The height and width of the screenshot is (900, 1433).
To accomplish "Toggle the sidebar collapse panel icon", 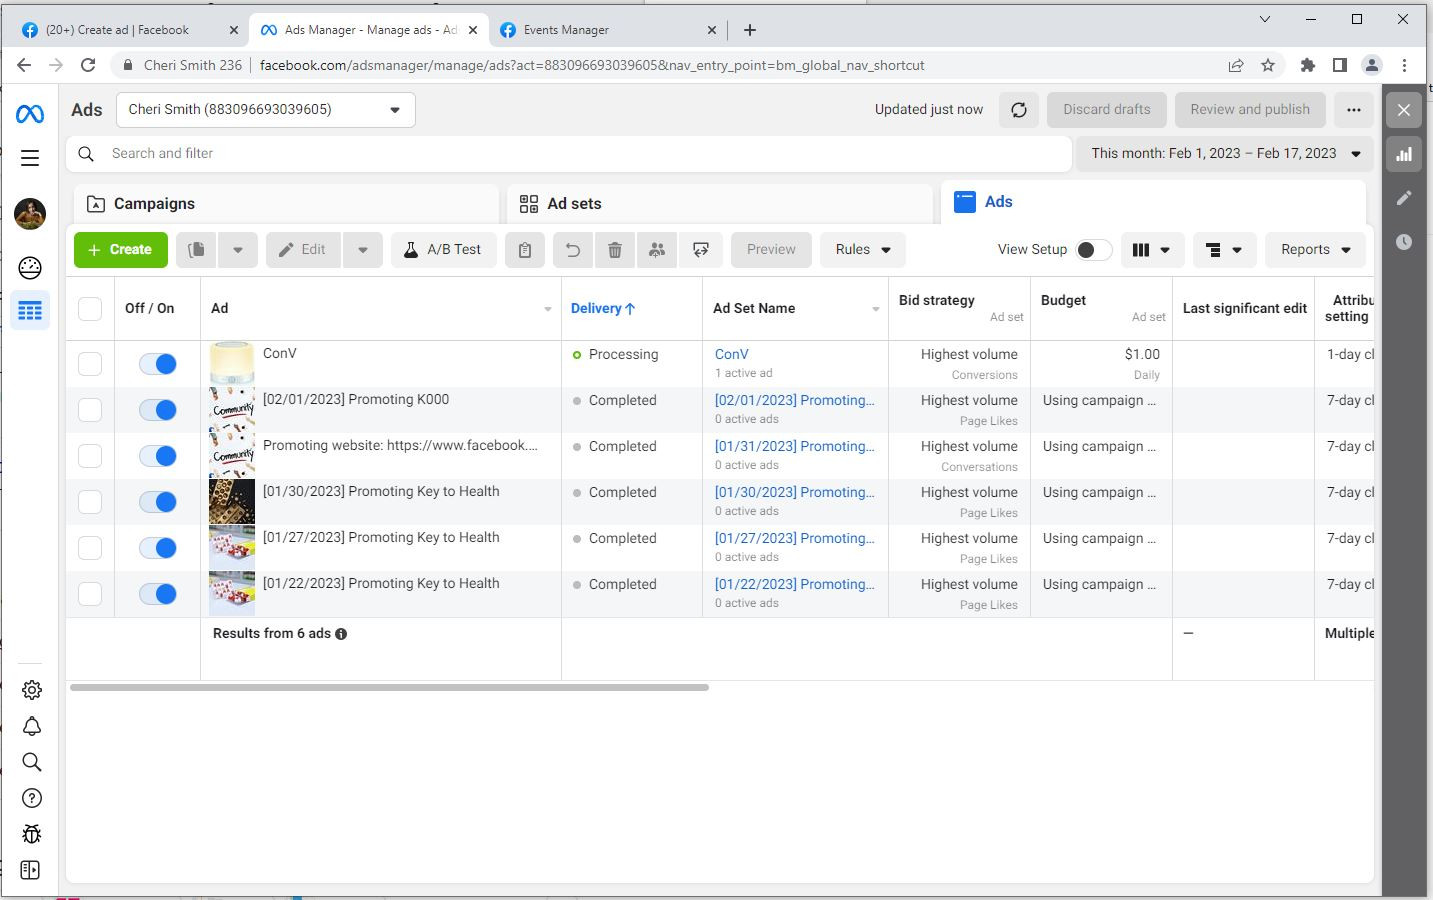I will tap(30, 870).
